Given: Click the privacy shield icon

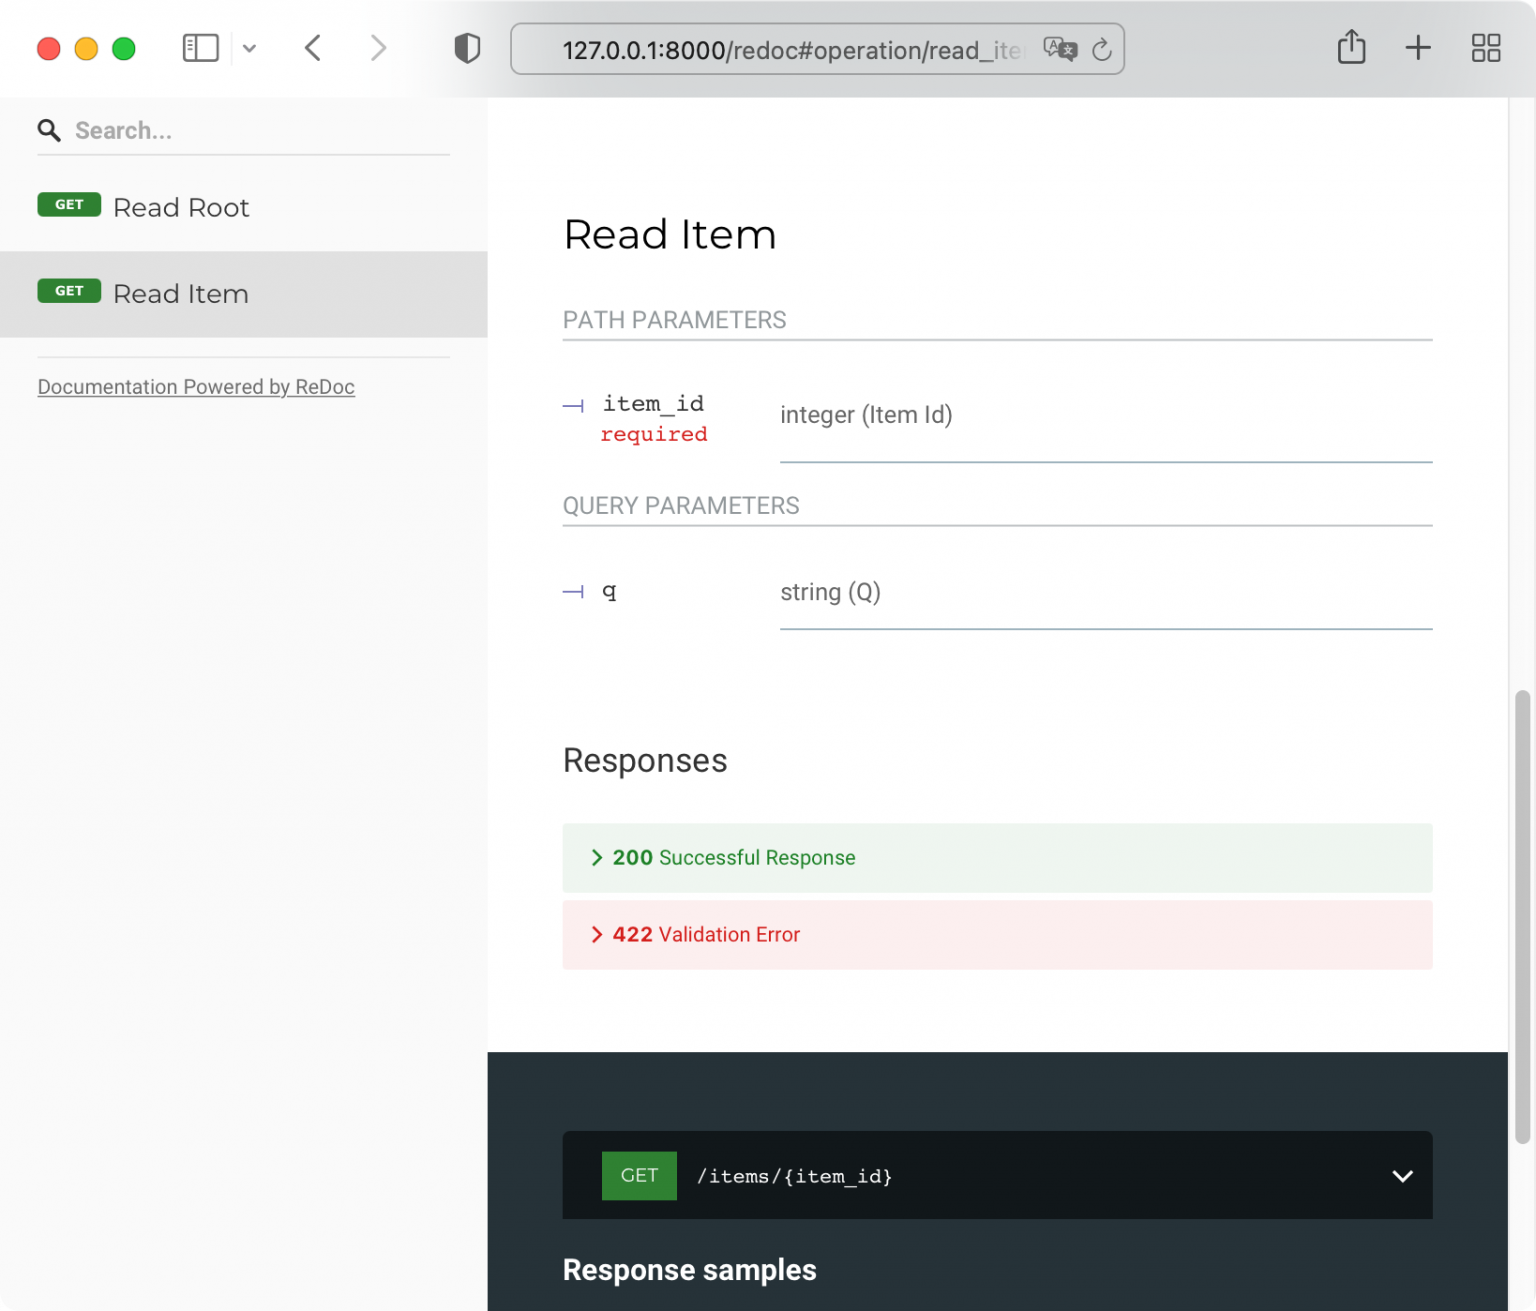Looking at the screenshot, I should tap(466, 47).
